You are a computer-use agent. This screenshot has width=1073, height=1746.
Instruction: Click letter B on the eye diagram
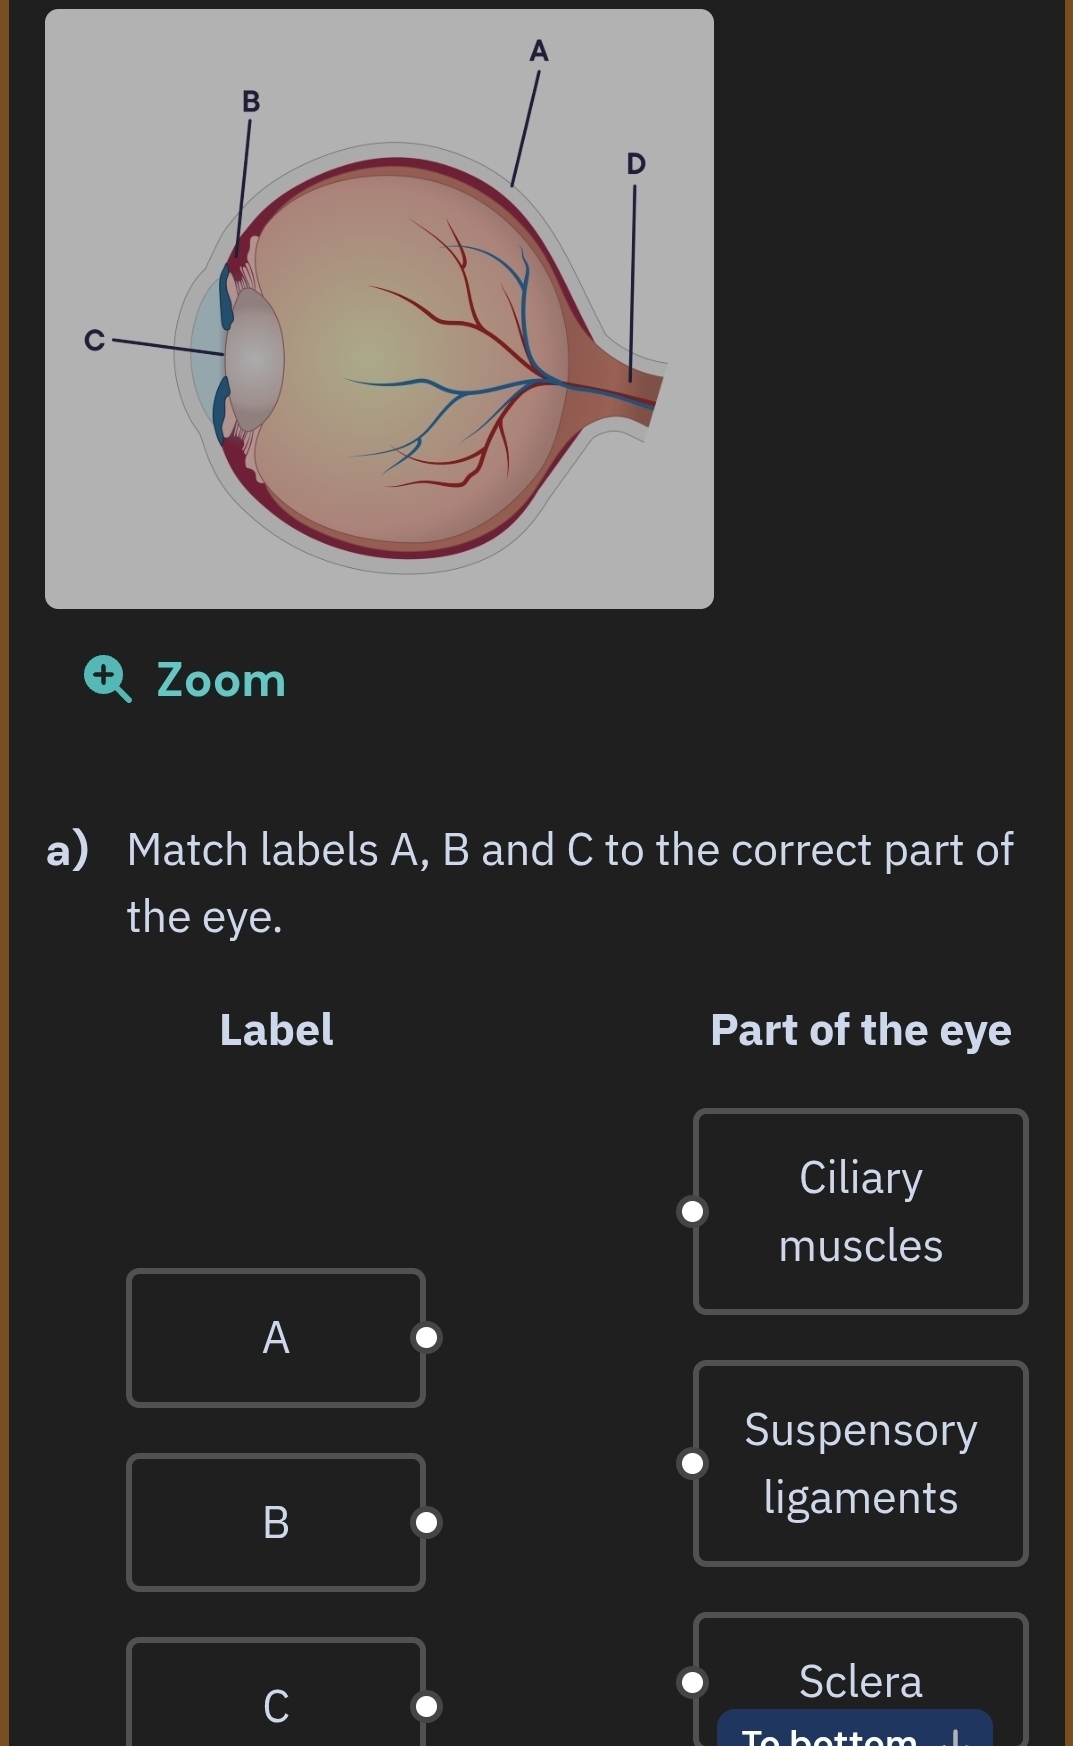(x=251, y=101)
